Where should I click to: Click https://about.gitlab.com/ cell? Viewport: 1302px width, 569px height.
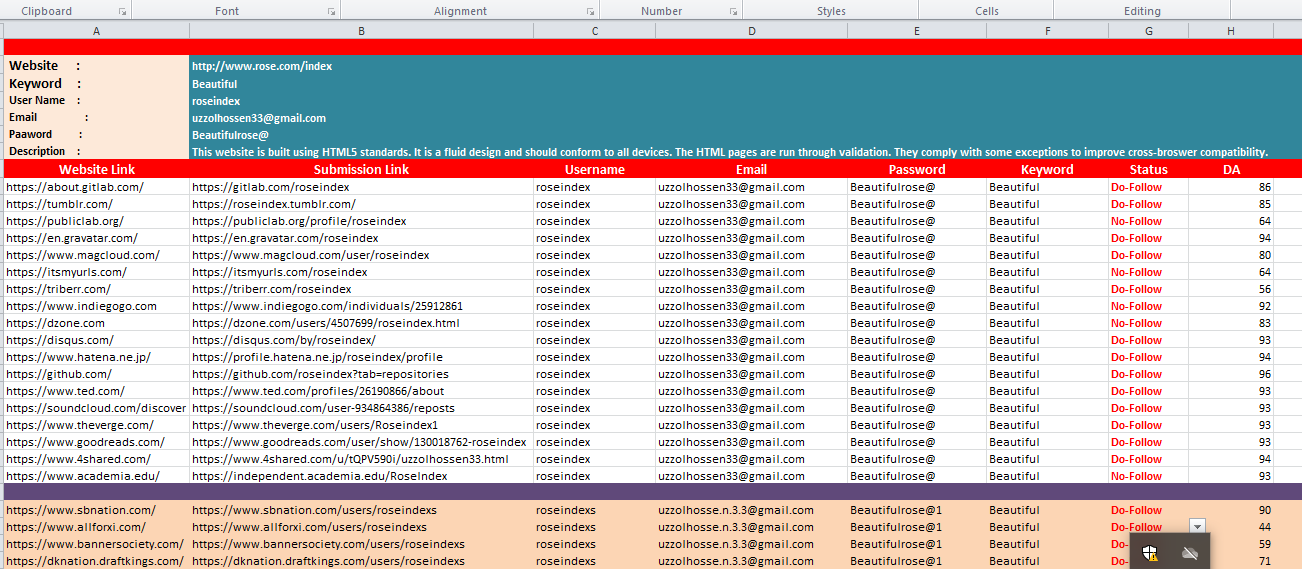[x=96, y=187]
